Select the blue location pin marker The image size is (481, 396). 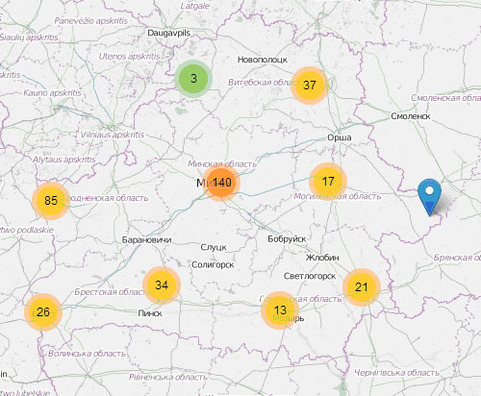coord(430,197)
